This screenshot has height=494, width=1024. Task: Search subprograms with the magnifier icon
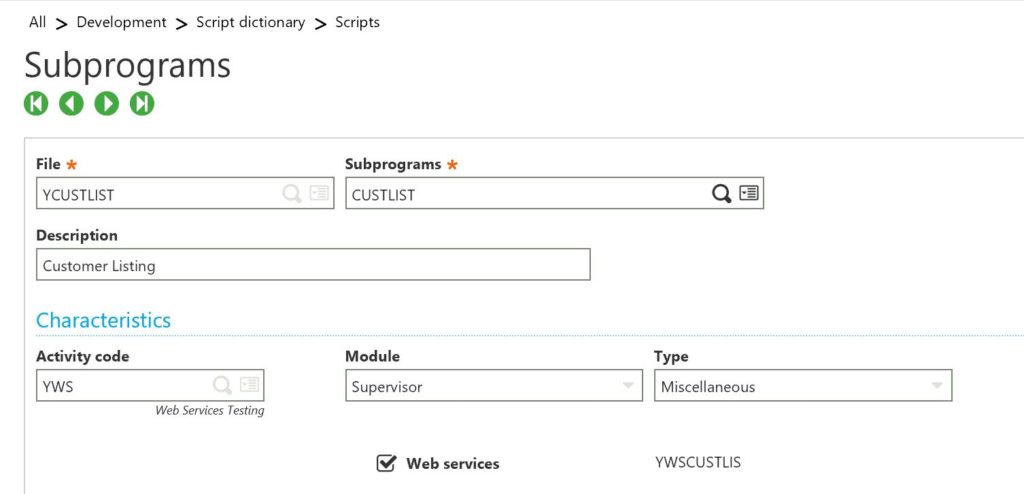[721, 193]
